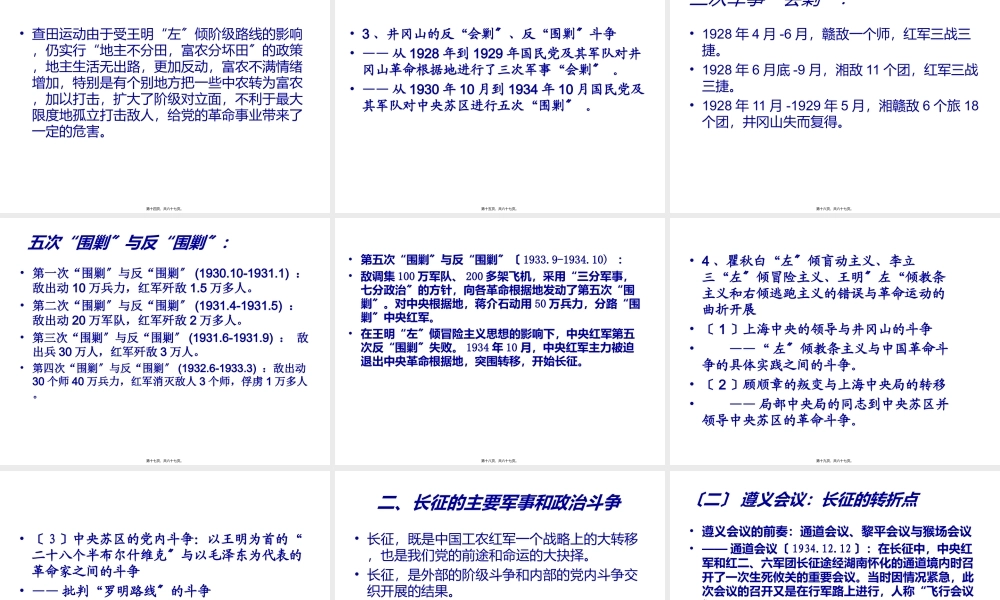Click the heading 五次"围剿"与反"围剿"
The height and width of the screenshot is (600, 1000).
click(128, 241)
